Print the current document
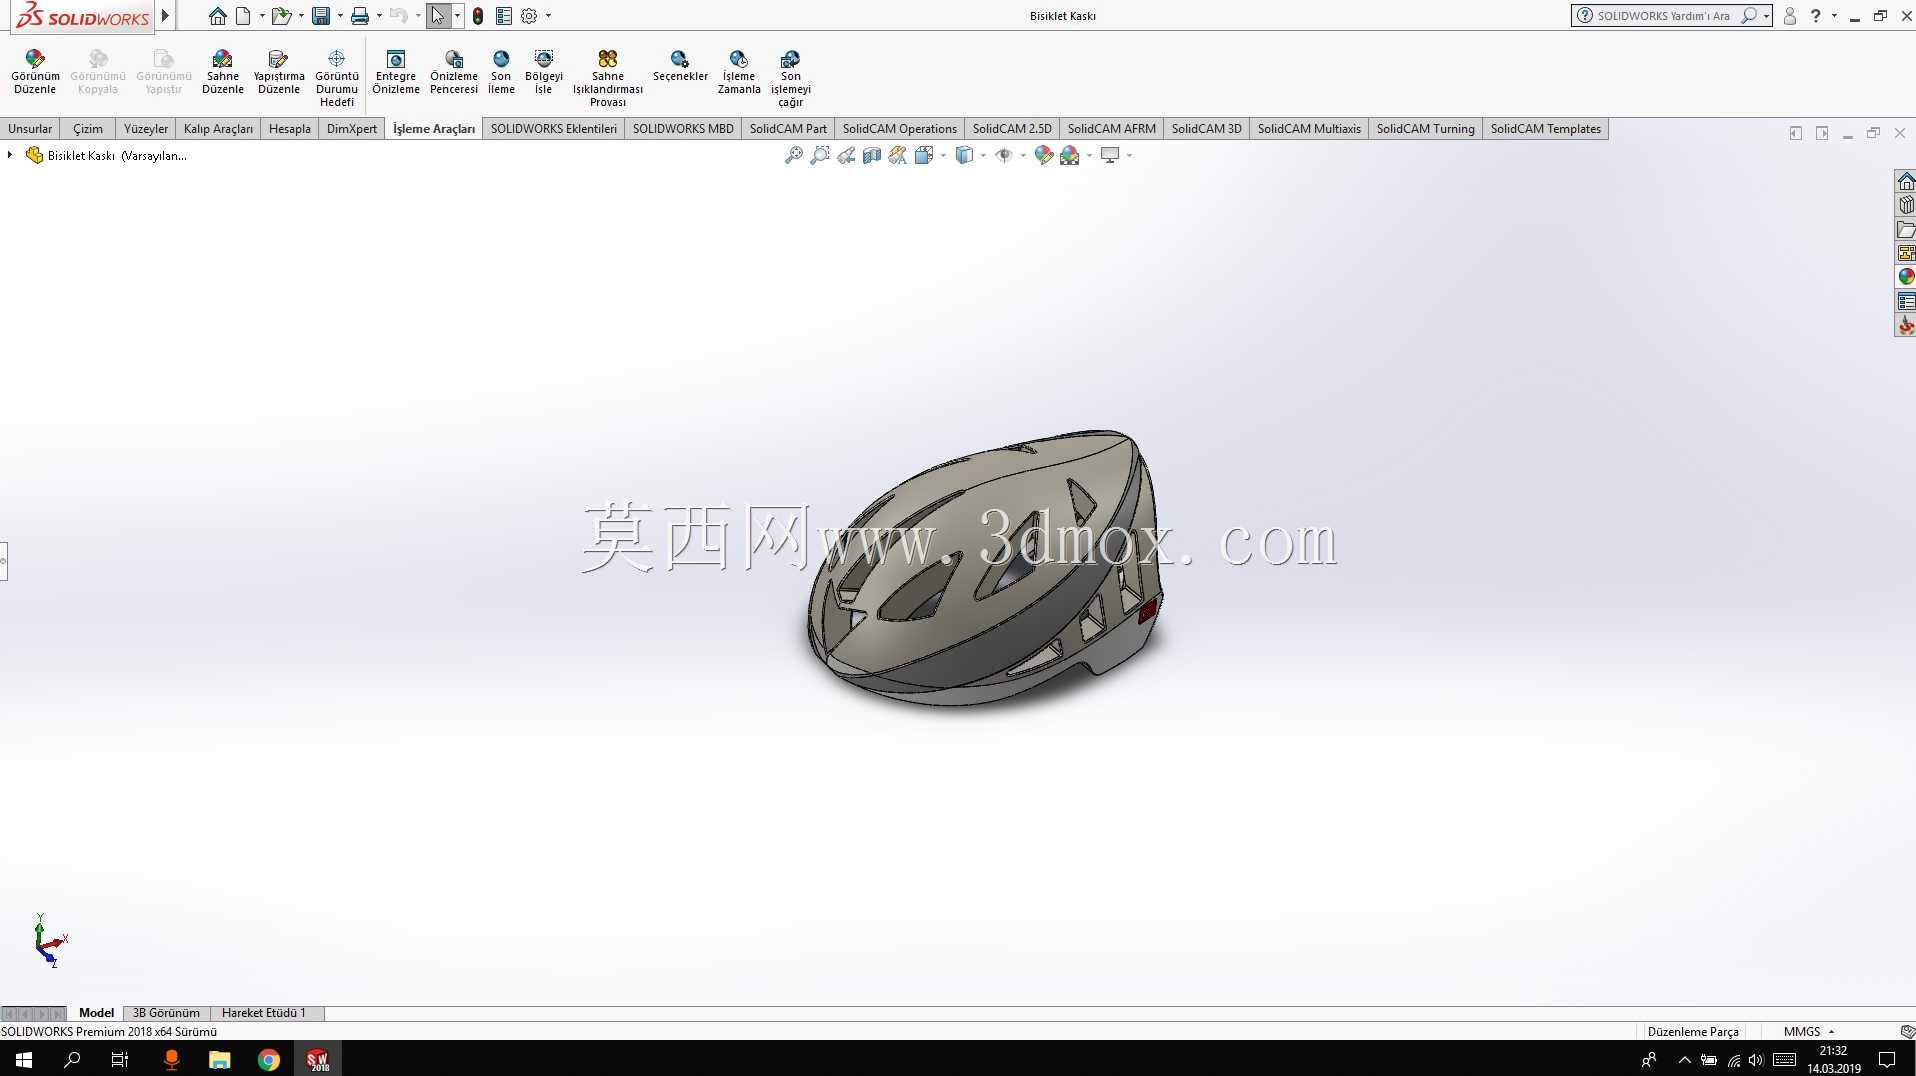 (x=360, y=16)
